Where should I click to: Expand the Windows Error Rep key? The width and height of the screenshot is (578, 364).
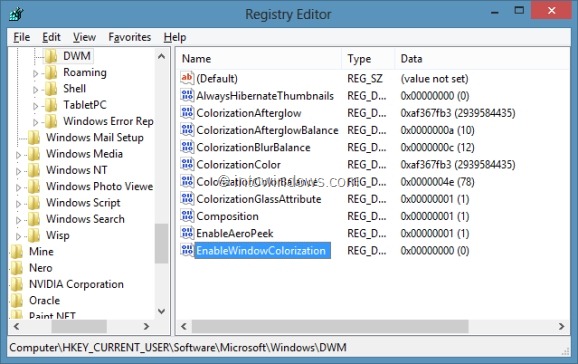pyautogui.click(x=35, y=122)
